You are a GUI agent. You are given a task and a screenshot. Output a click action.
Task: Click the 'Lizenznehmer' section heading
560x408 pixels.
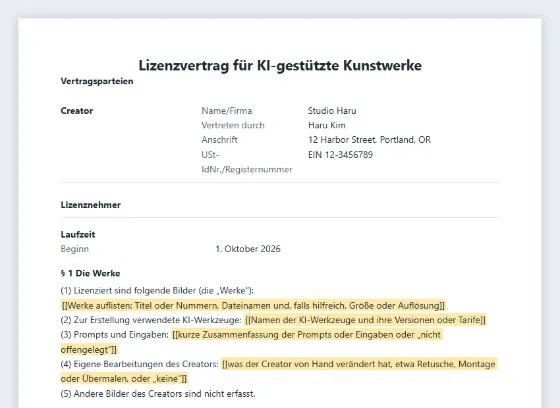[x=91, y=205]
